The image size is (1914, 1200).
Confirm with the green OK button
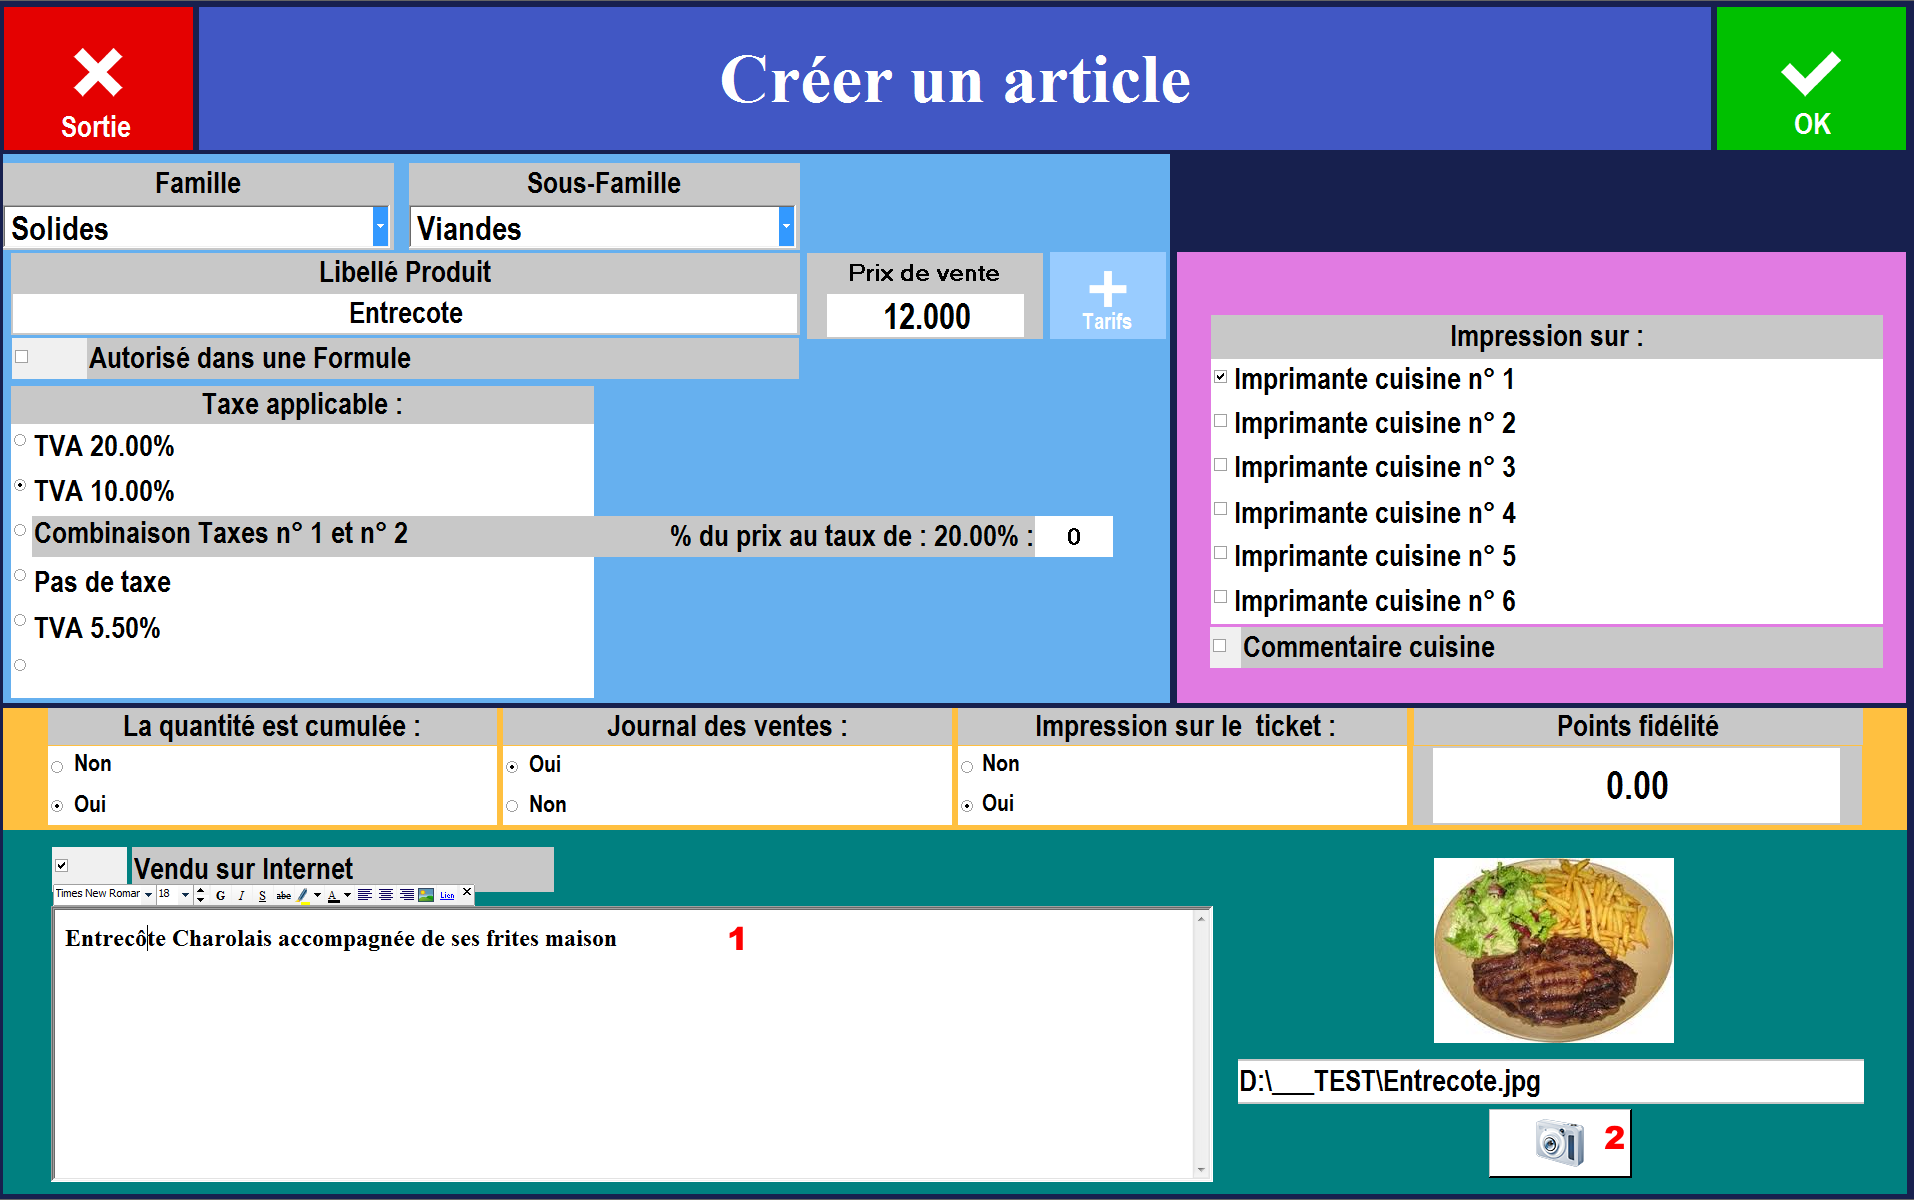(x=1811, y=77)
